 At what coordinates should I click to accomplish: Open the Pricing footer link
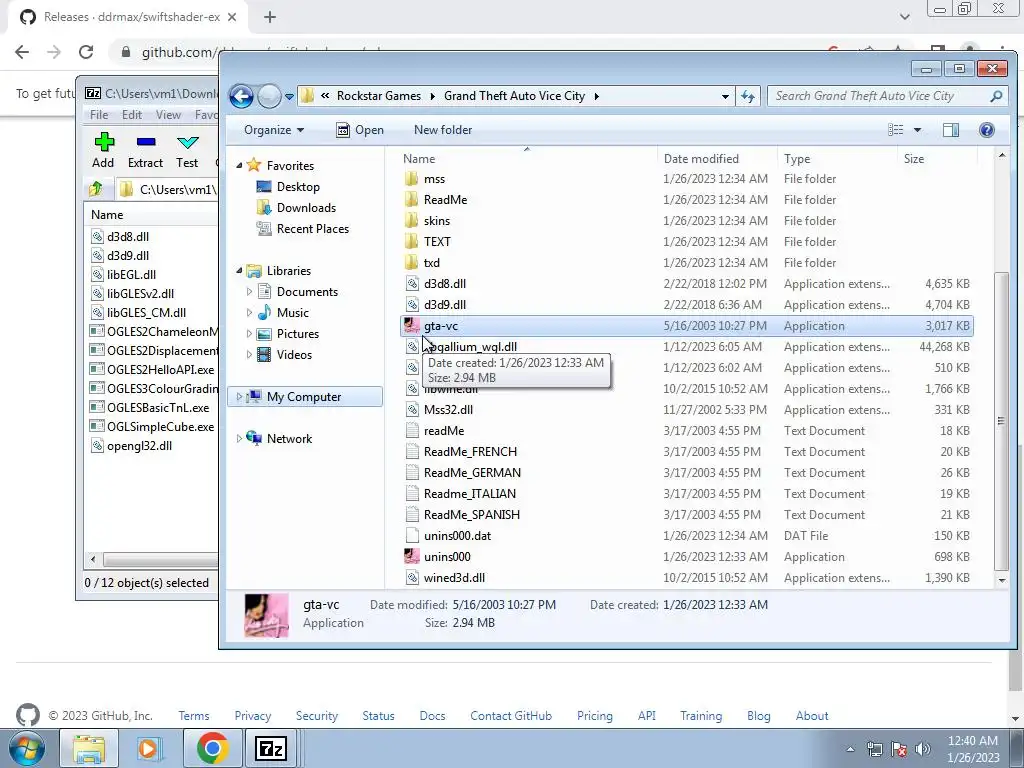pyautogui.click(x=594, y=716)
